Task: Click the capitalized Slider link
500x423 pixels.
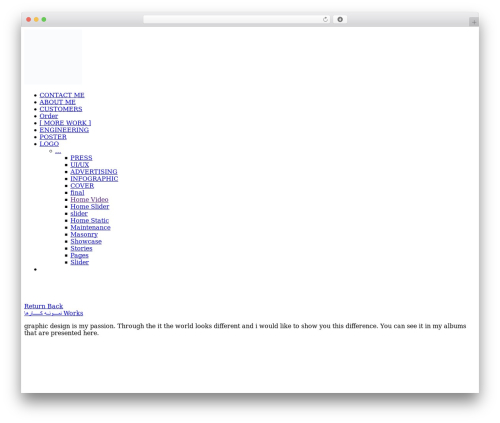Action: [x=80, y=263]
